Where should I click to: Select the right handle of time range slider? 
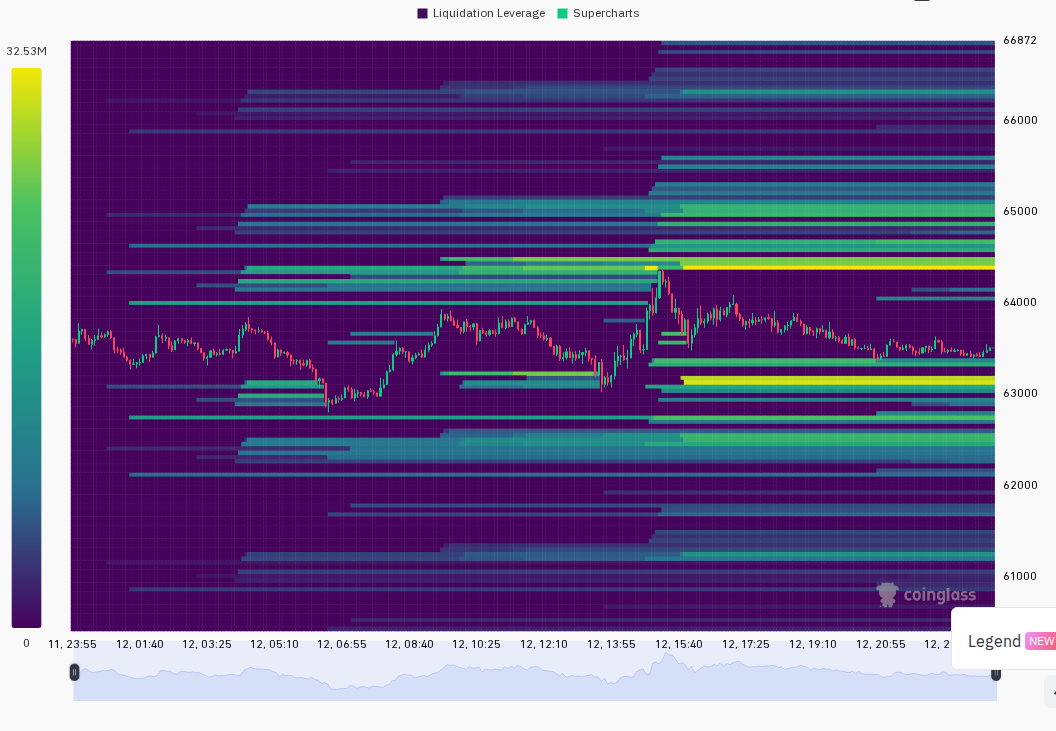(x=995, y=674)
